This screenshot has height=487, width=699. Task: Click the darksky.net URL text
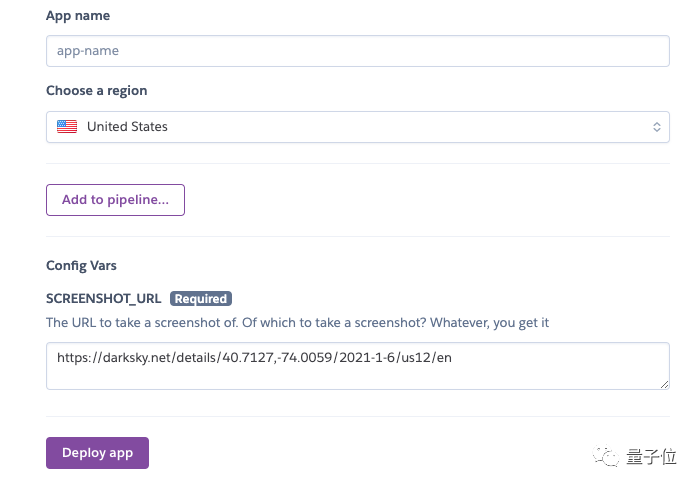pos(255,357)
